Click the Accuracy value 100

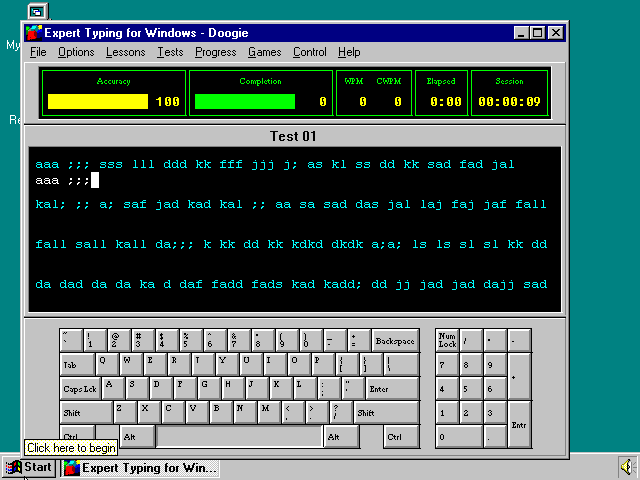point(167,102)
